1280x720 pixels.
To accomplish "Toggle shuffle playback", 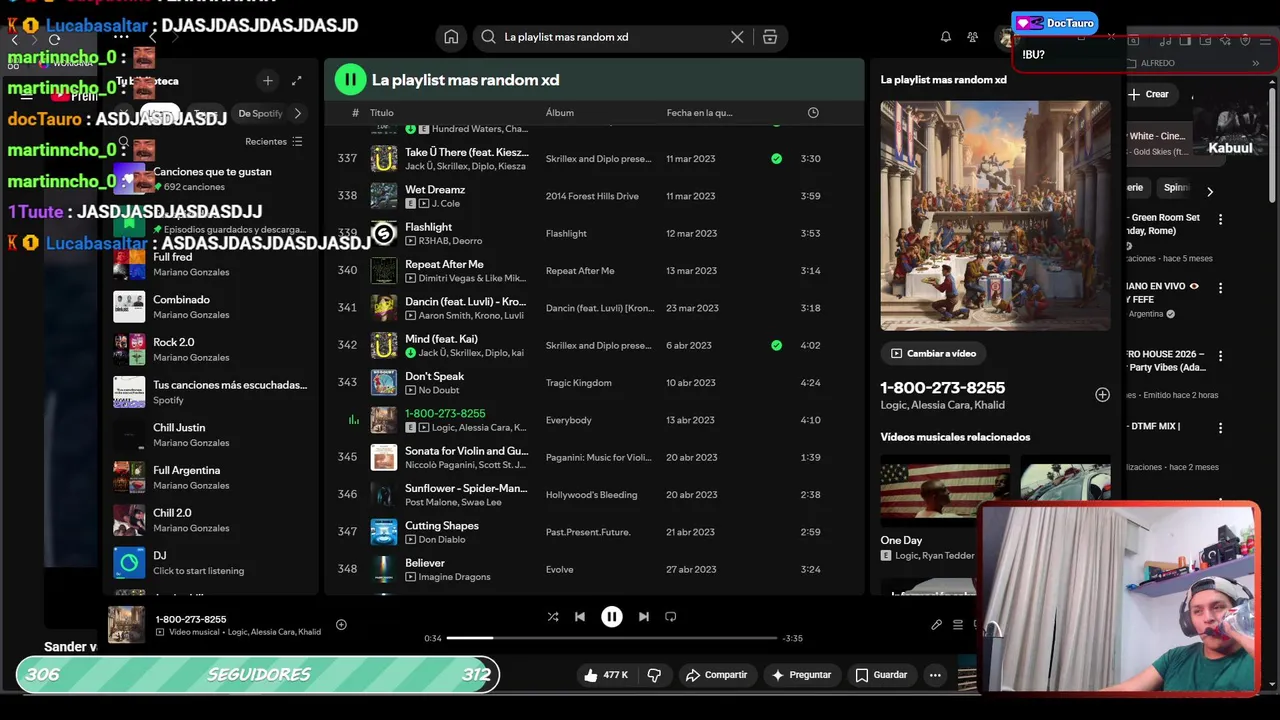I will [553, 617].
